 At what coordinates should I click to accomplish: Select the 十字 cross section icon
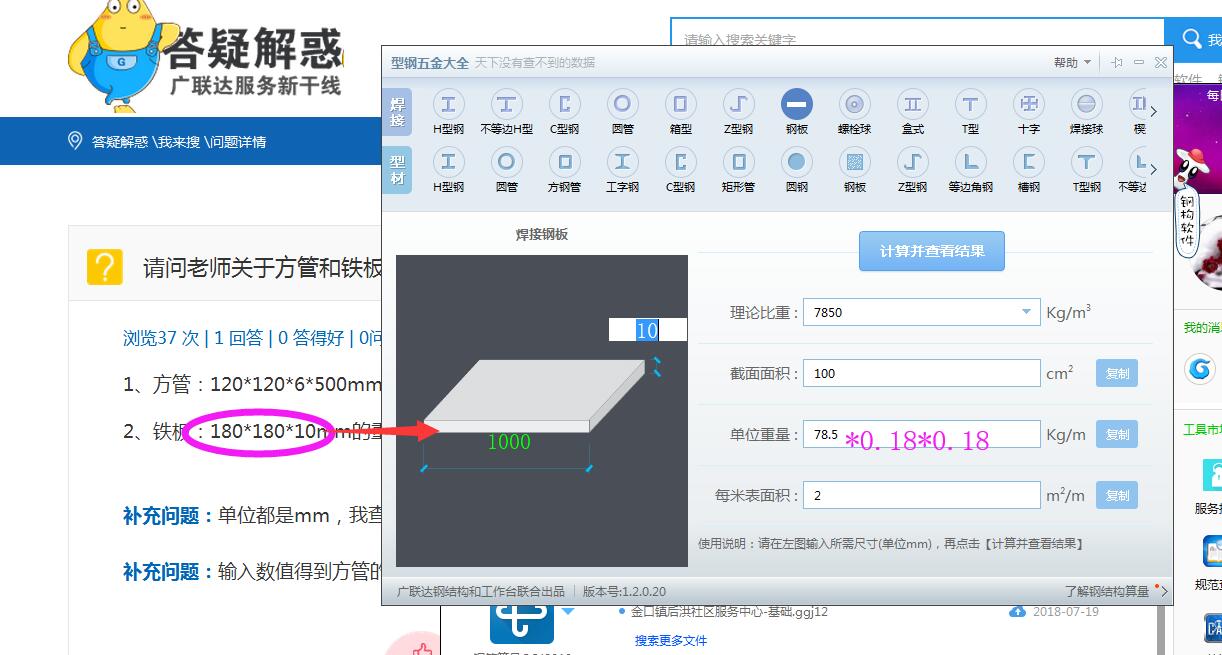pyautogui.click(x=1028, y=111)
